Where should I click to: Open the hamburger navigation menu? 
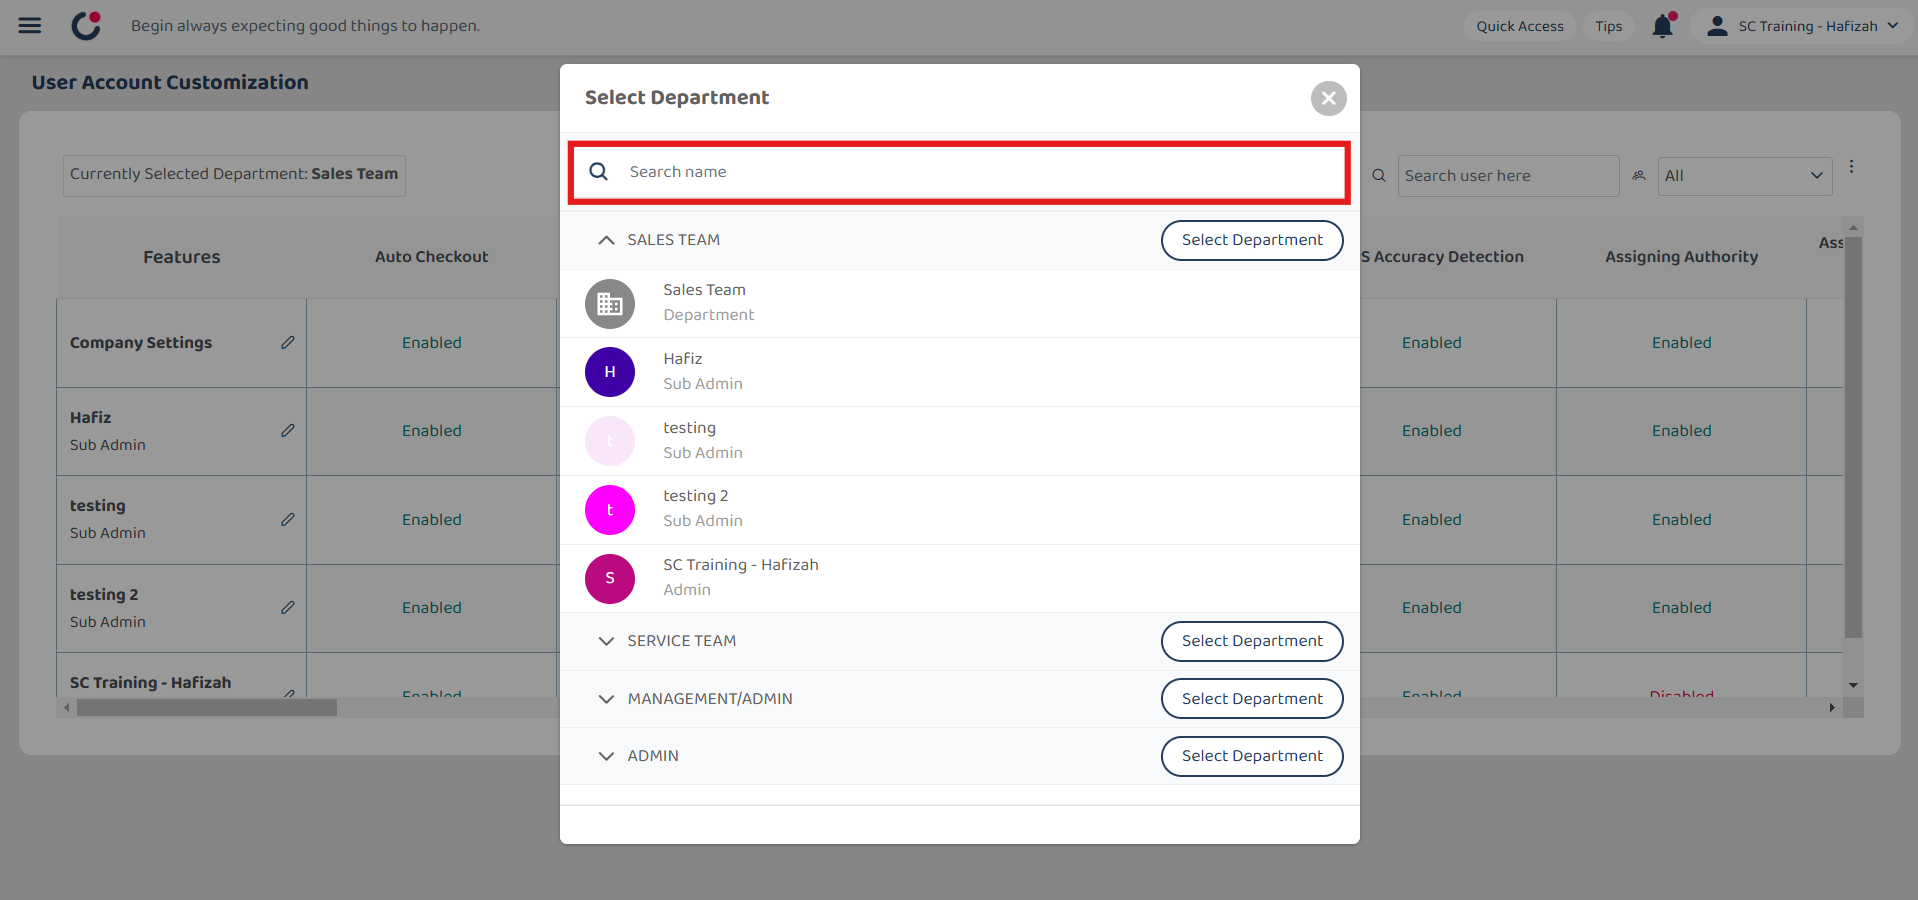pos(30,26)
